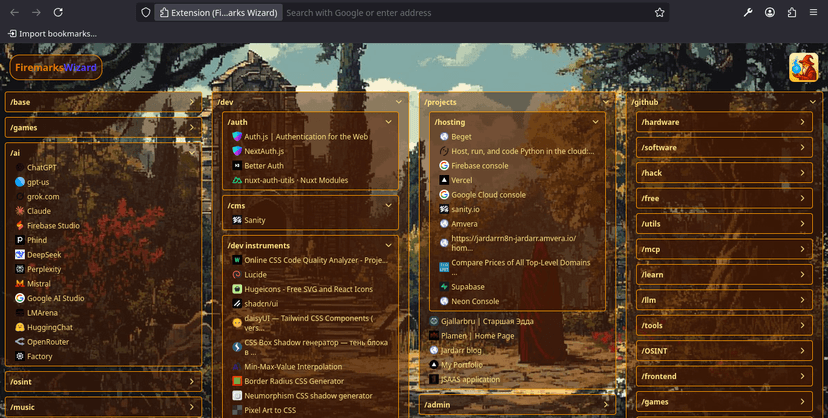Reload the page in browser toolbar
This screenshot has height=418, width=828.
coord(58,13)
